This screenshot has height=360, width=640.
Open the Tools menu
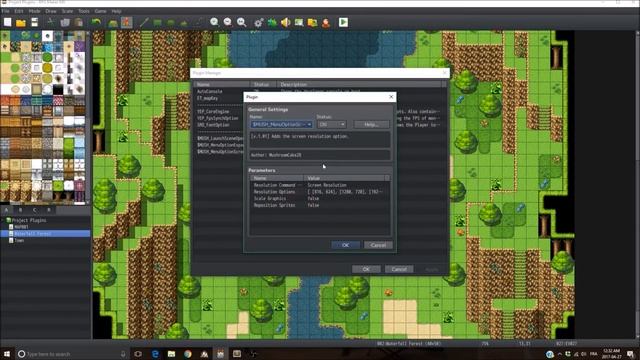click(84, 11)
